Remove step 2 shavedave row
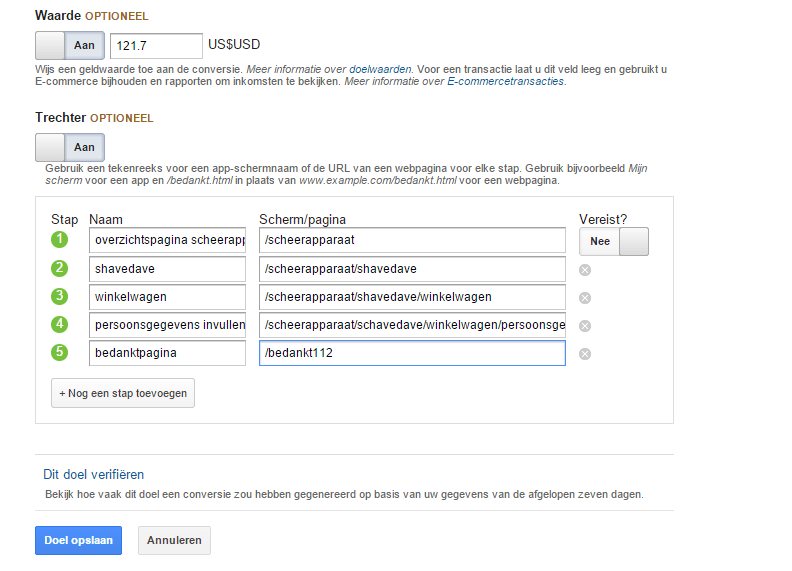 pos(585,269)
